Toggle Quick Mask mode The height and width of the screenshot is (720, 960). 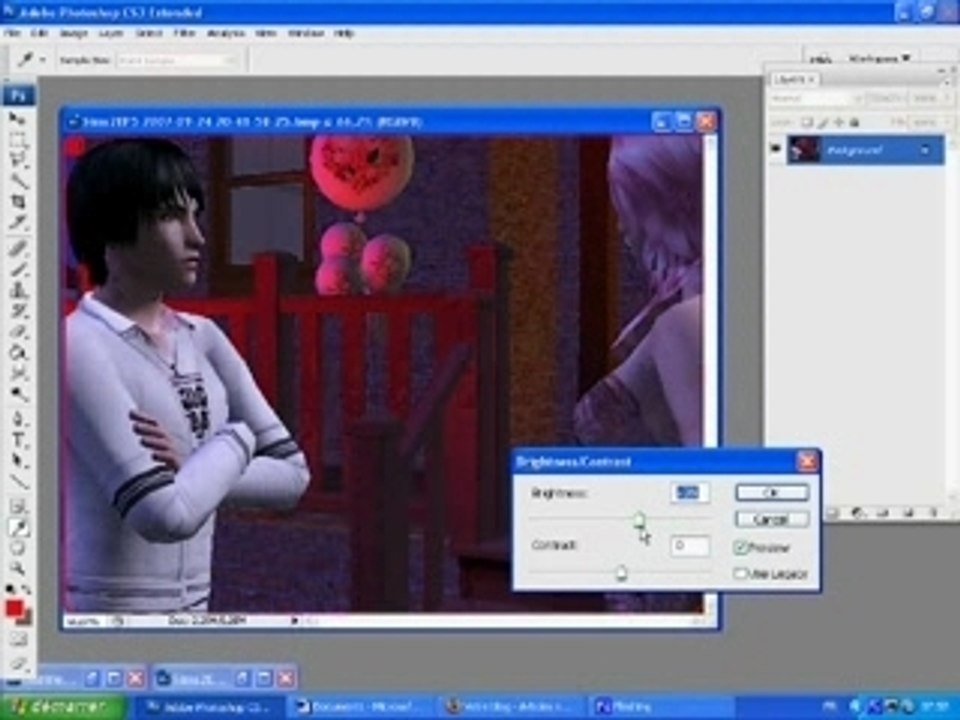pos(18,640)
